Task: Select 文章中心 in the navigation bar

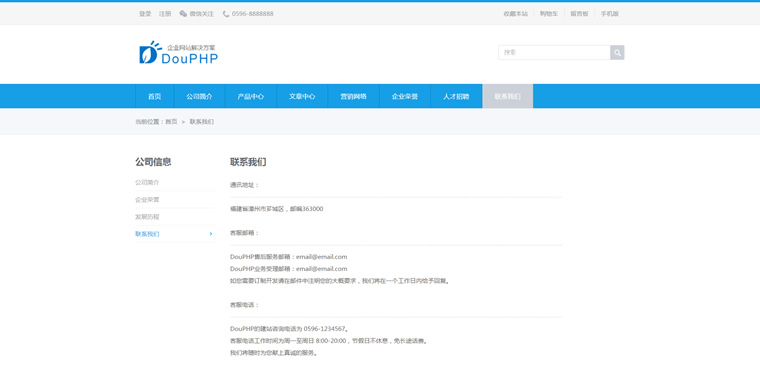Action: pos(302,96)
